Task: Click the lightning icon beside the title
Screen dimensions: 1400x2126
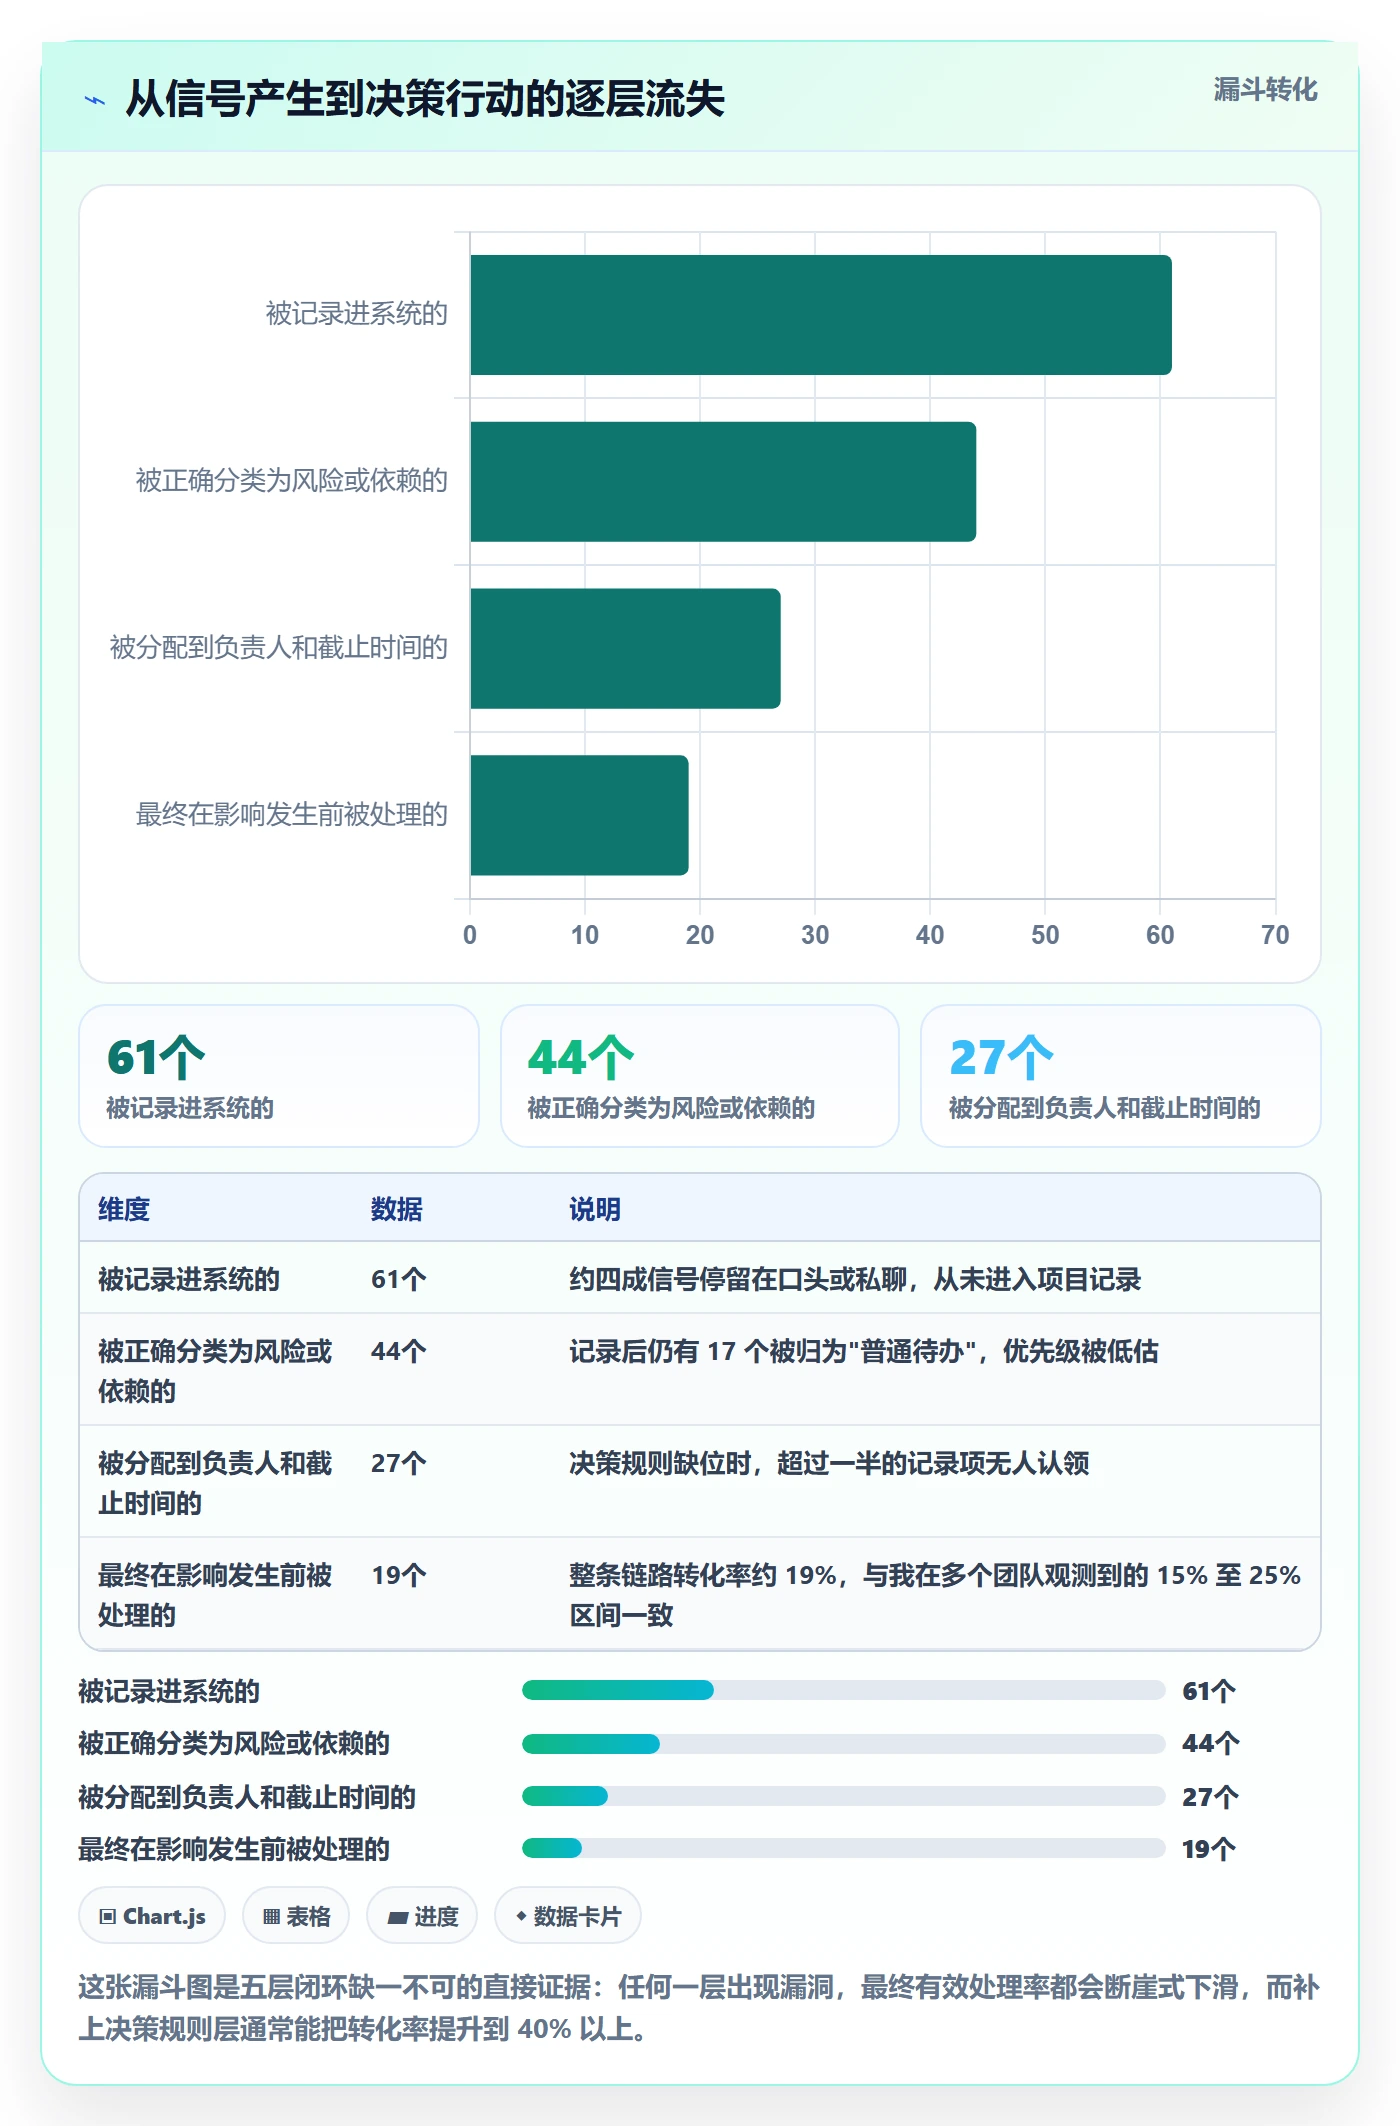Action: click(95, 100)
